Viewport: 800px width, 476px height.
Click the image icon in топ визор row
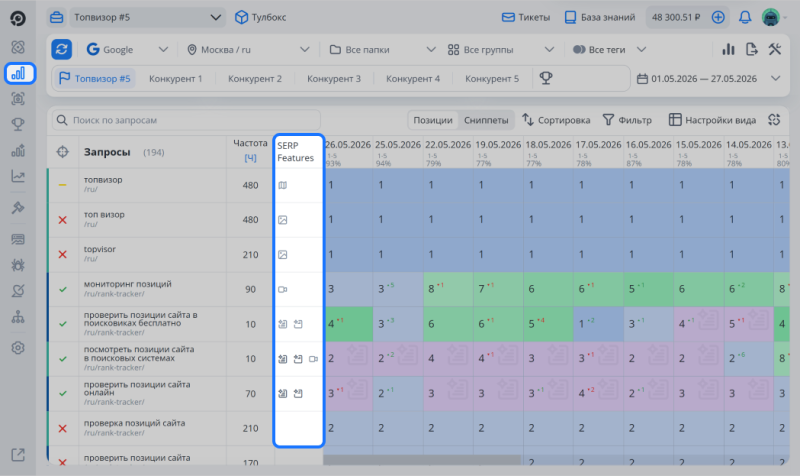point(283,220)
